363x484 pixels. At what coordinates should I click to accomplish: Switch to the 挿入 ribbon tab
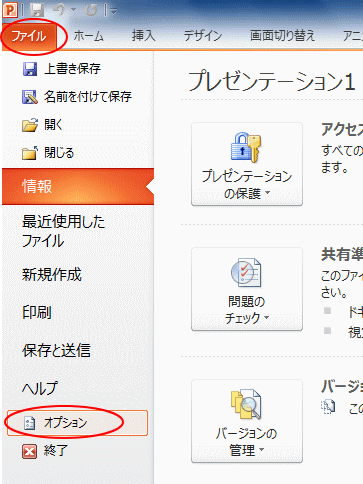point(143,35)
